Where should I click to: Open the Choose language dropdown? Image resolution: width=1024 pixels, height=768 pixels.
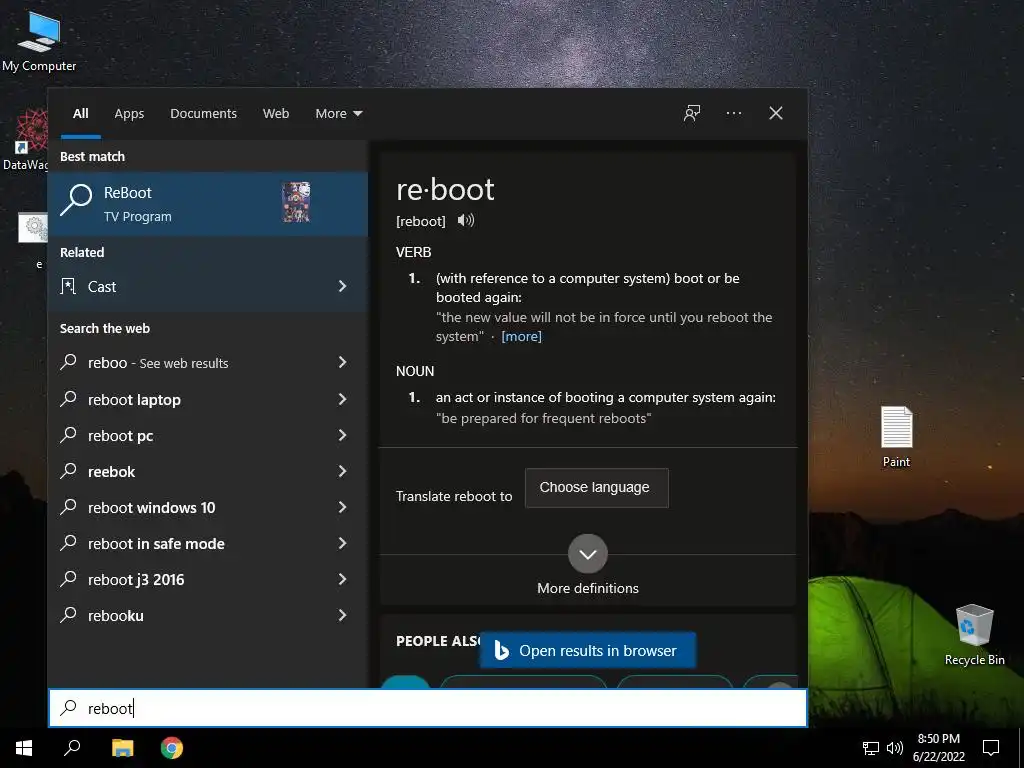pyautogui.click(x=596, y=488)
